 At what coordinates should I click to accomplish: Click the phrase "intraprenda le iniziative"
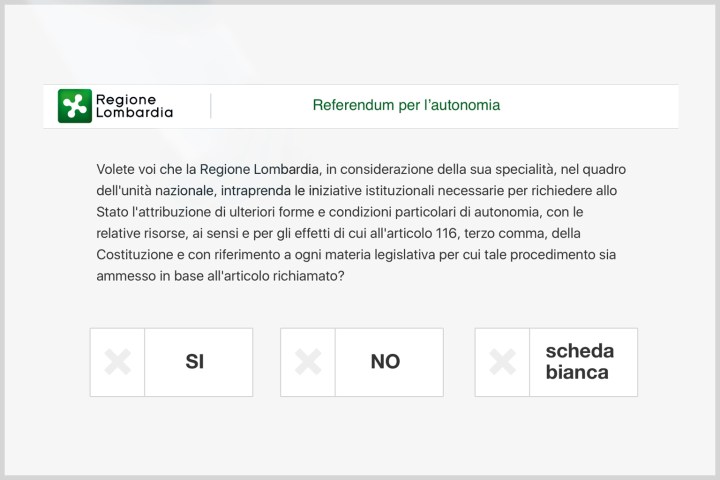coord(285,189)
